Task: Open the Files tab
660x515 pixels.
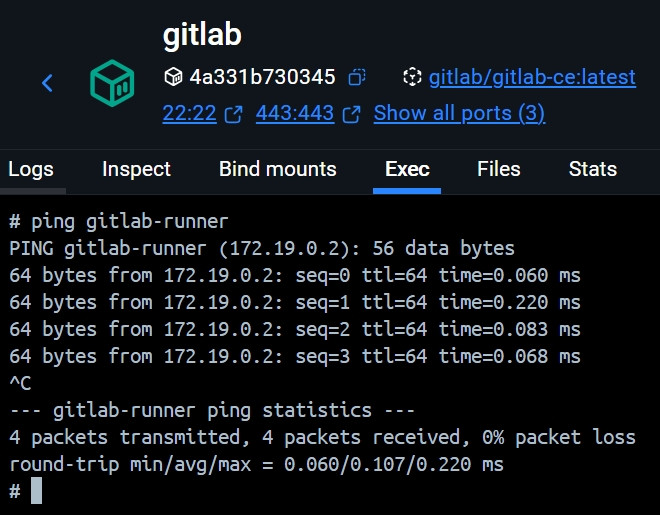Action: tap(499, 170)
